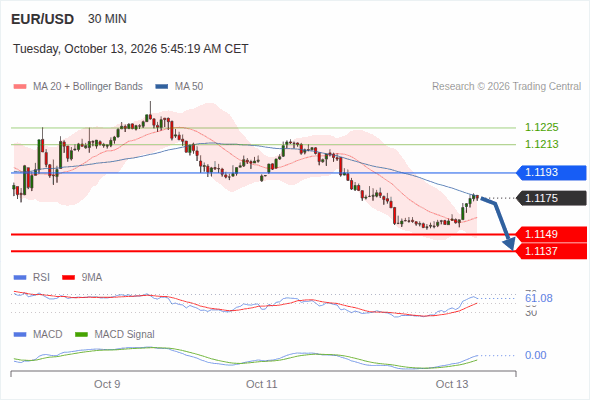The width and height of the screenshot is (590, 400).
Task: Click the Oct 13 date axis label
Action: [x=452, y=384]
